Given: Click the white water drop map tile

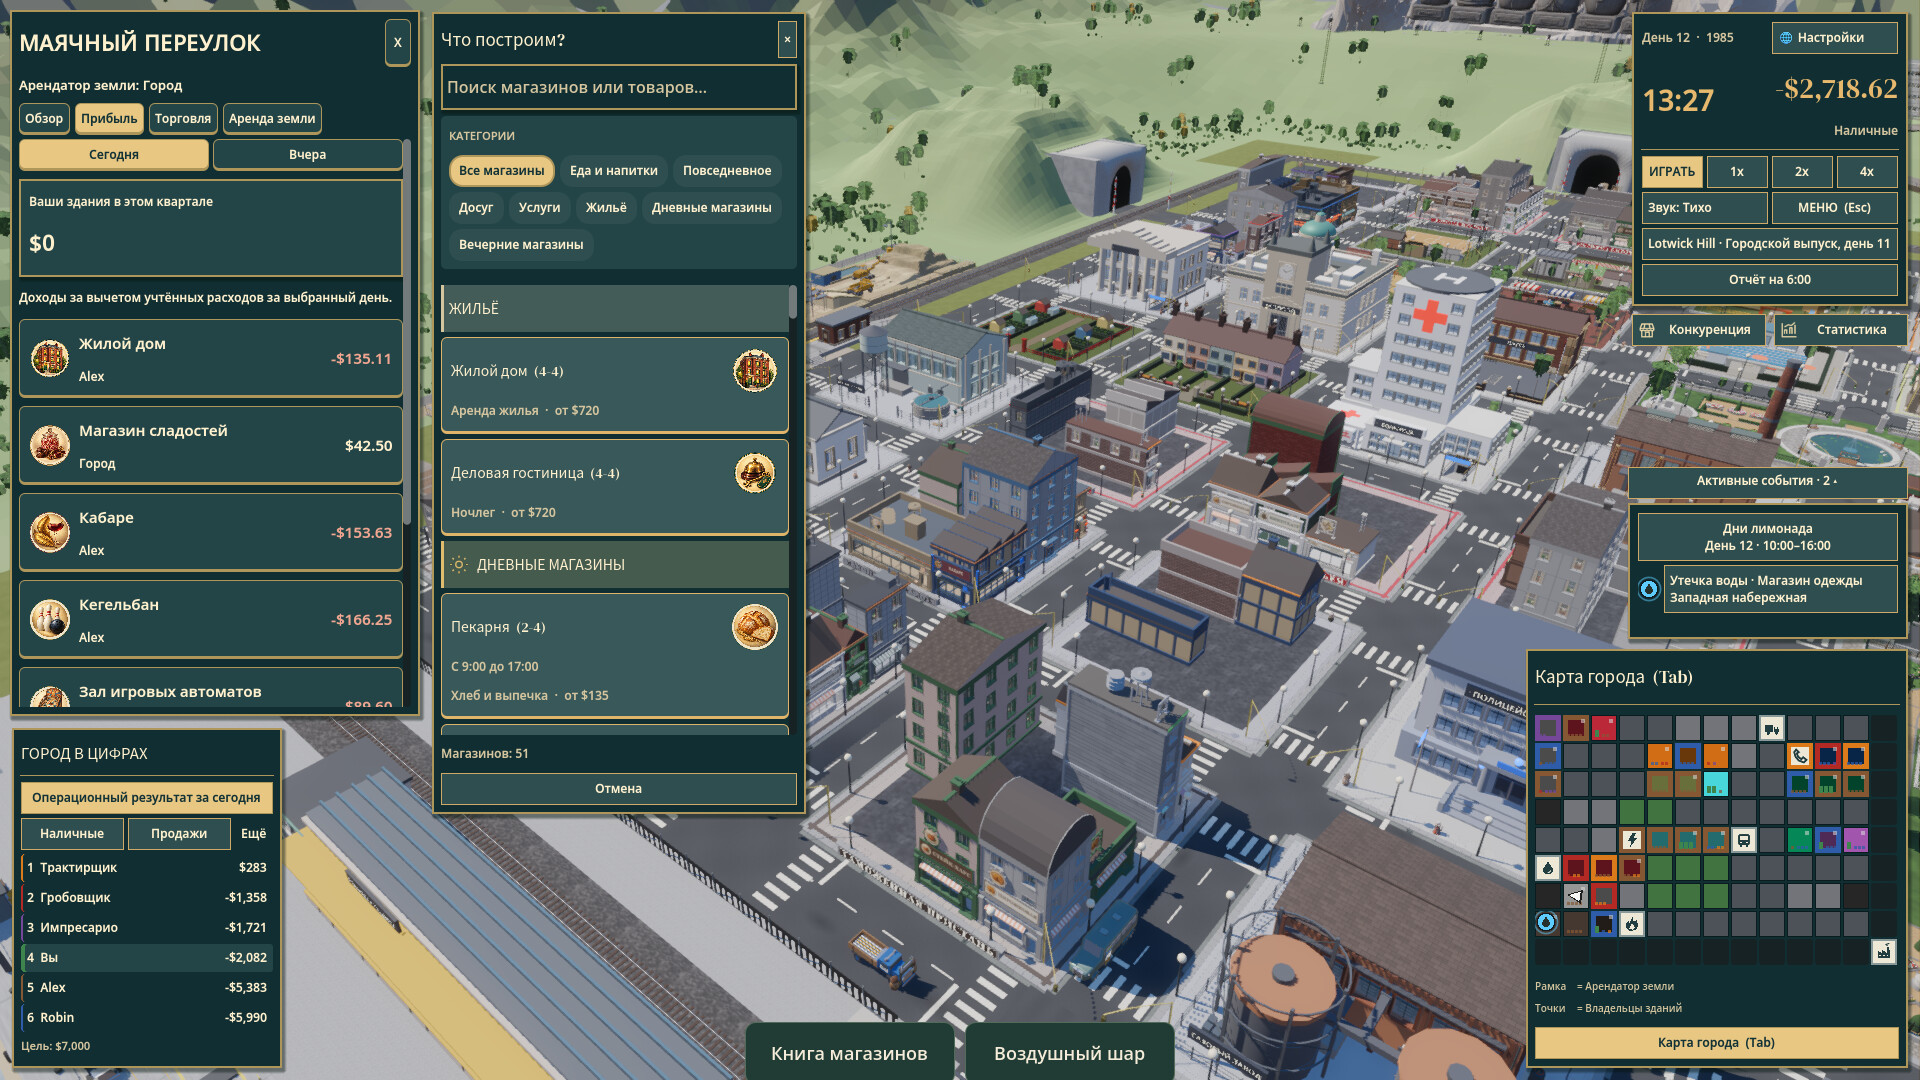Looking at the screenshot, I should (1548, 868).
